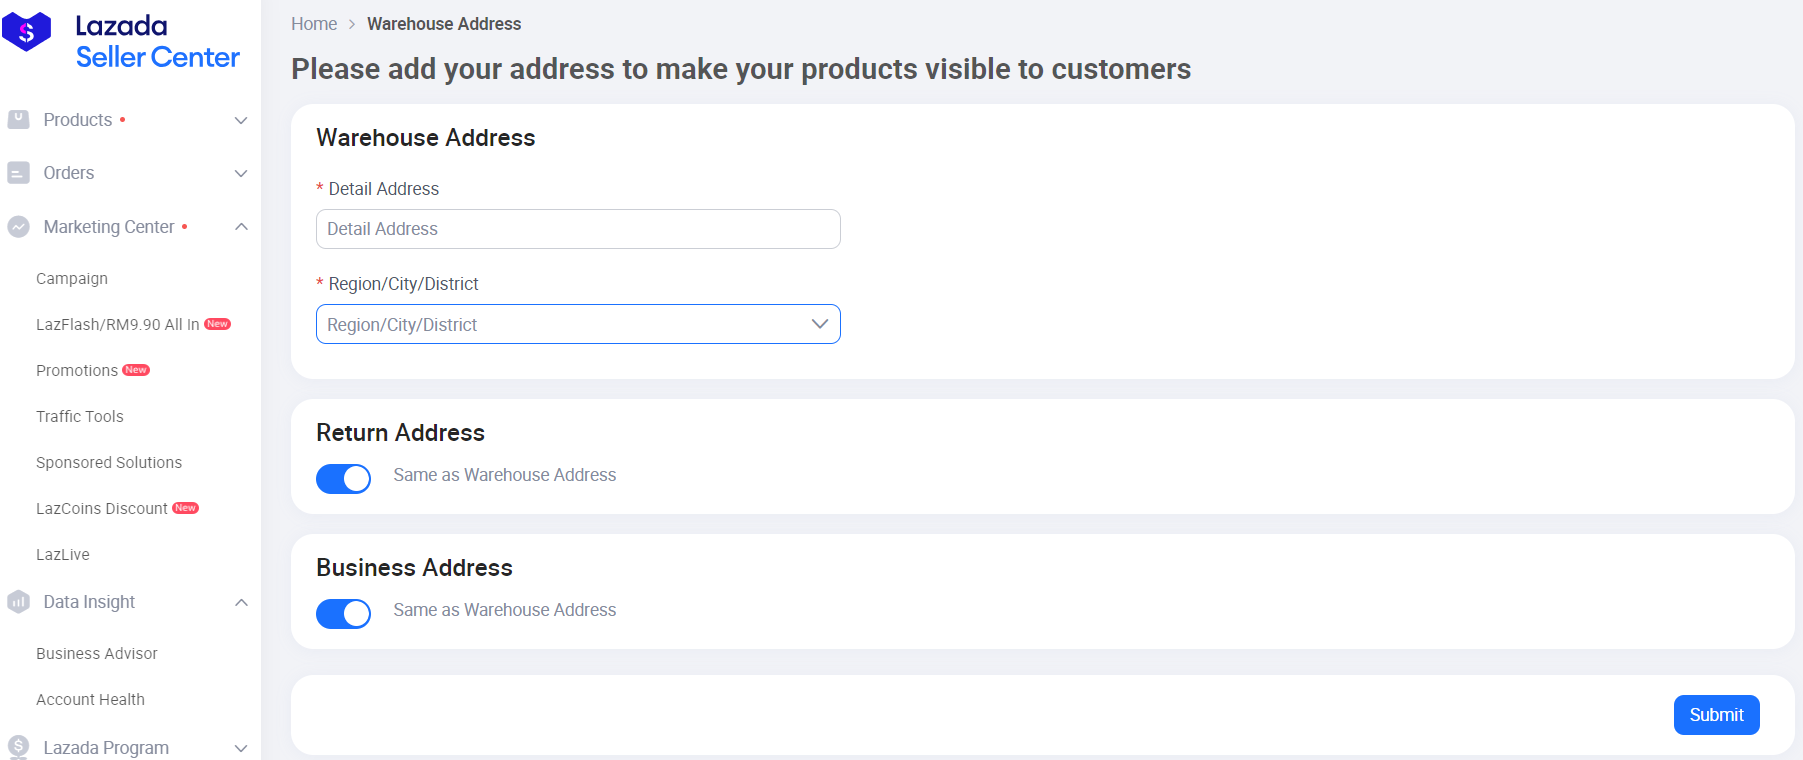Select the Data Insight chart icon
This screenshot has height=760, width=1803.
click(18, 602)
